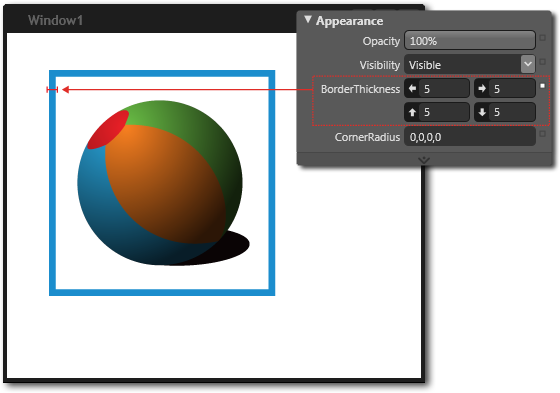
Task: Click the down arrow icon in BorderThickness
Action: click(482, 113)
